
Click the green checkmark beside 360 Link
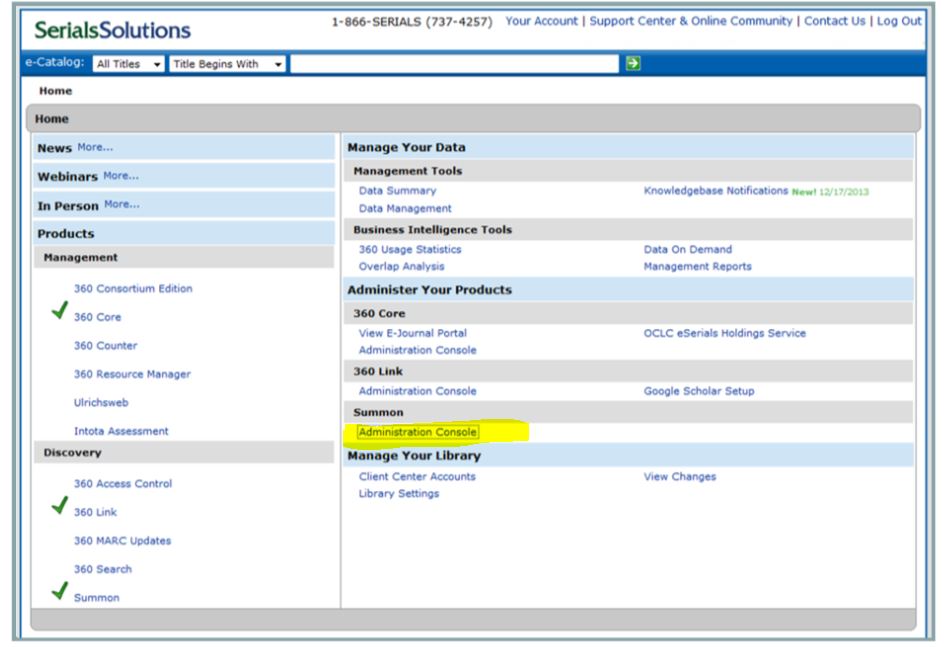coord(60,505)
